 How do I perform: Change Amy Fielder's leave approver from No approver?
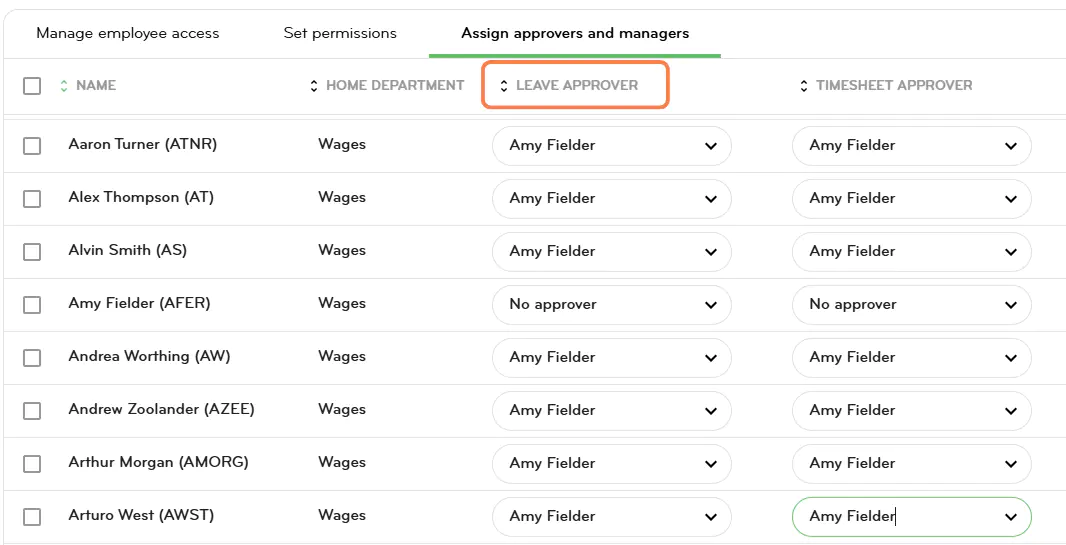click(x=612, y=304)
